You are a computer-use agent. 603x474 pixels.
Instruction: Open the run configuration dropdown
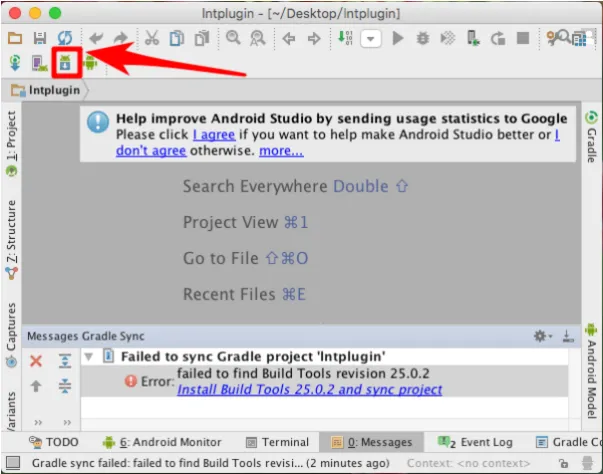[x=371, y=38]
